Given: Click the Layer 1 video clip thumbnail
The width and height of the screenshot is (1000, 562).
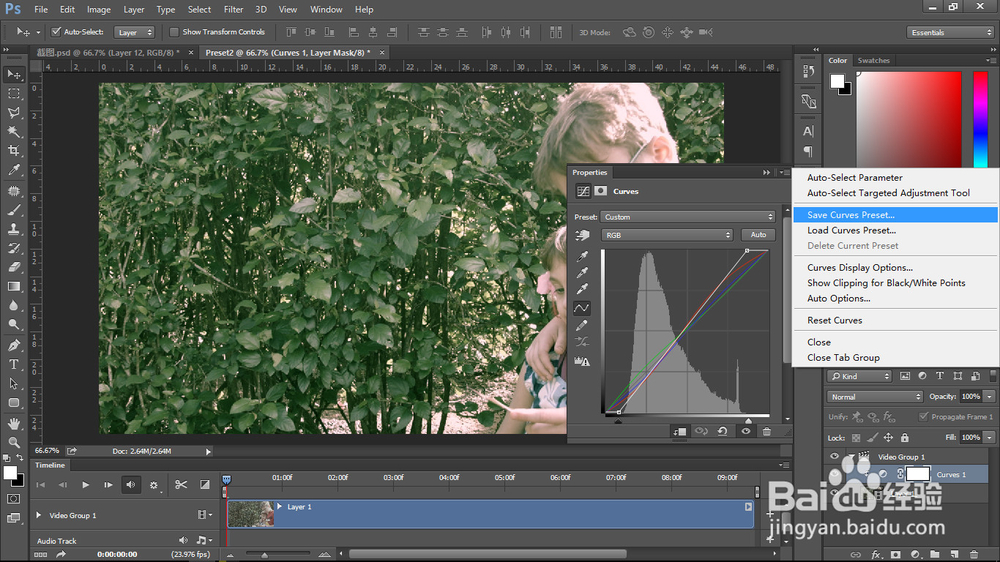Looking at the screenshot, I should (x=251, y=514).
